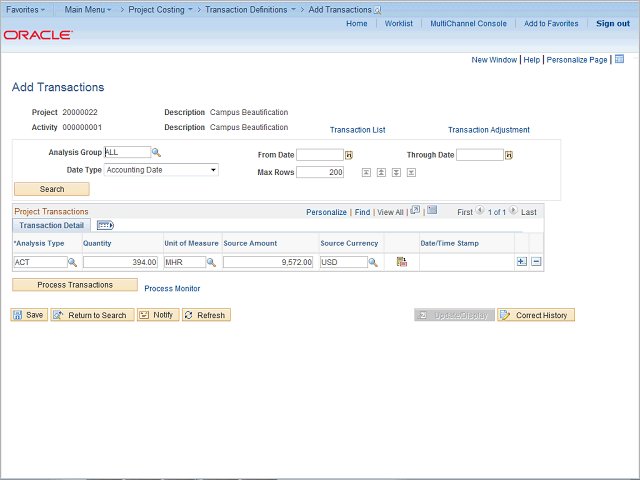
Task: Click the From Date input field
Action: coord(320,155)
